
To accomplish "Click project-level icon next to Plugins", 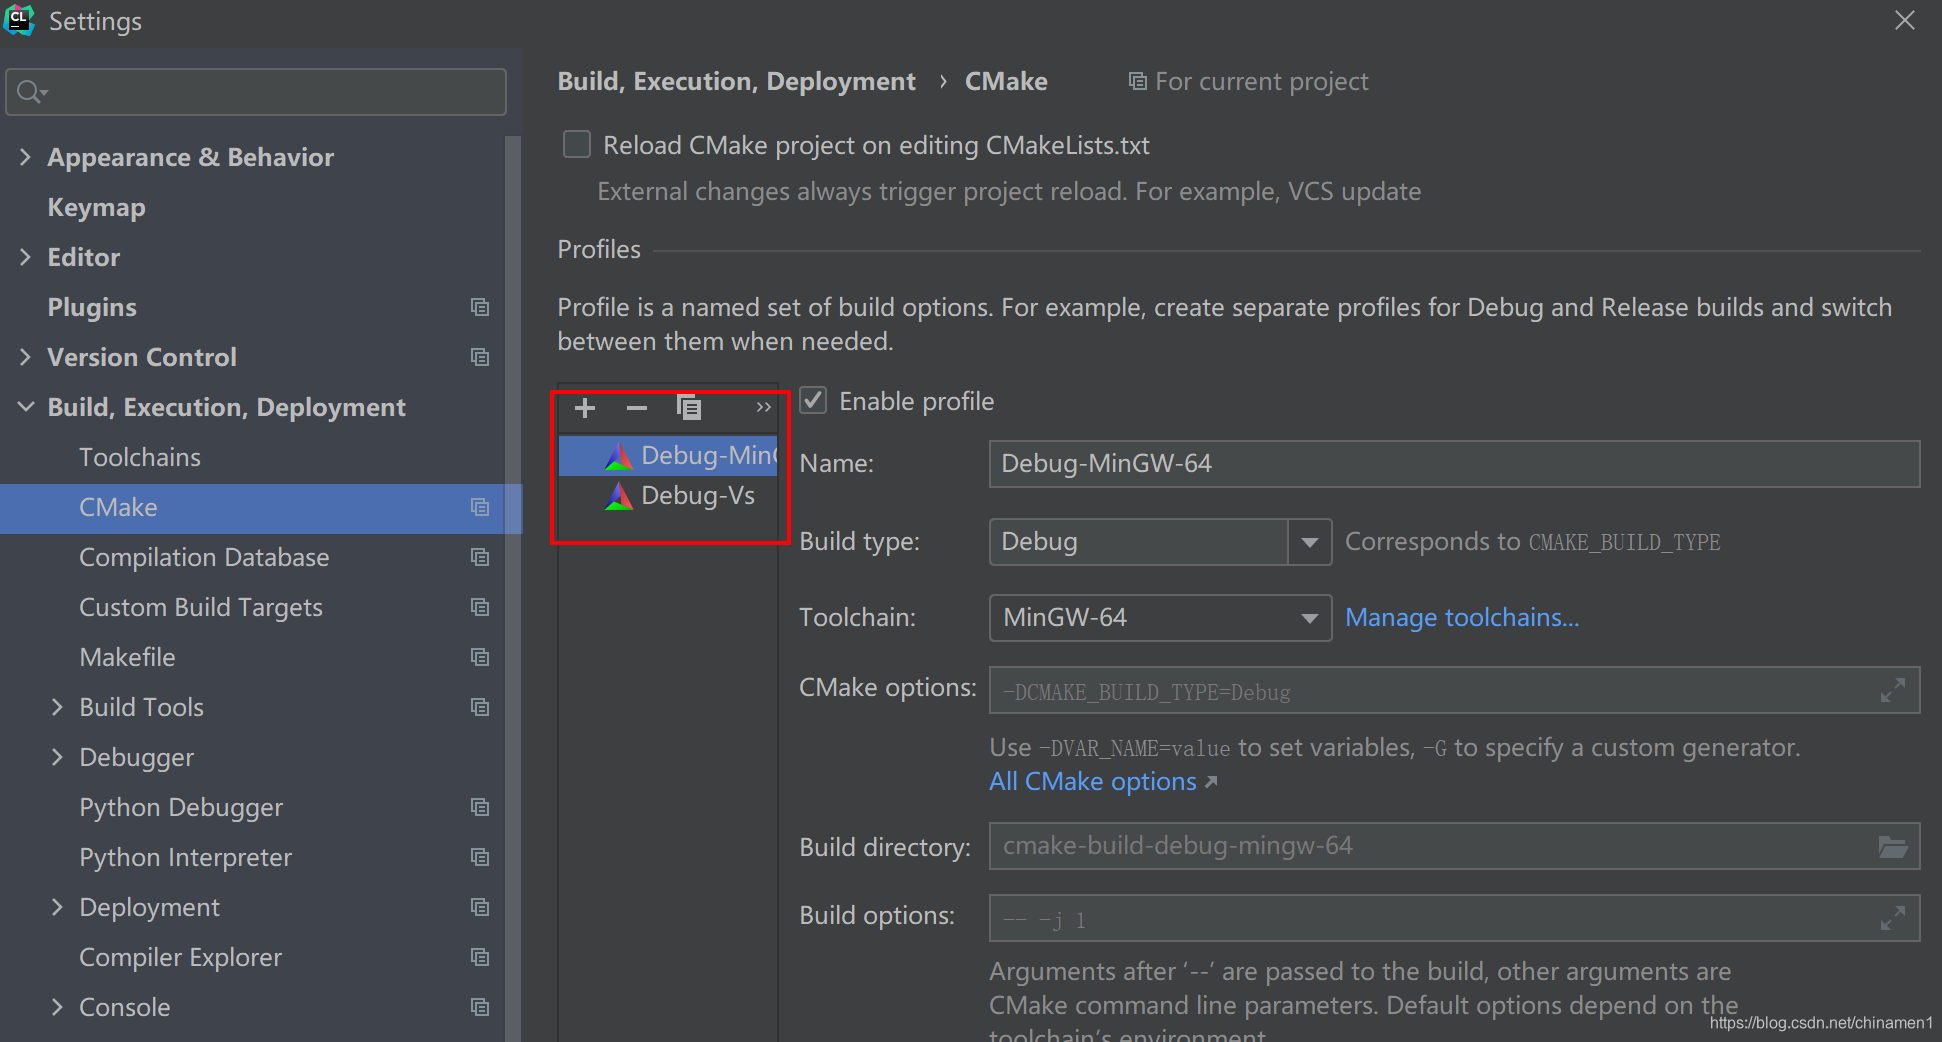I will 480,307.
